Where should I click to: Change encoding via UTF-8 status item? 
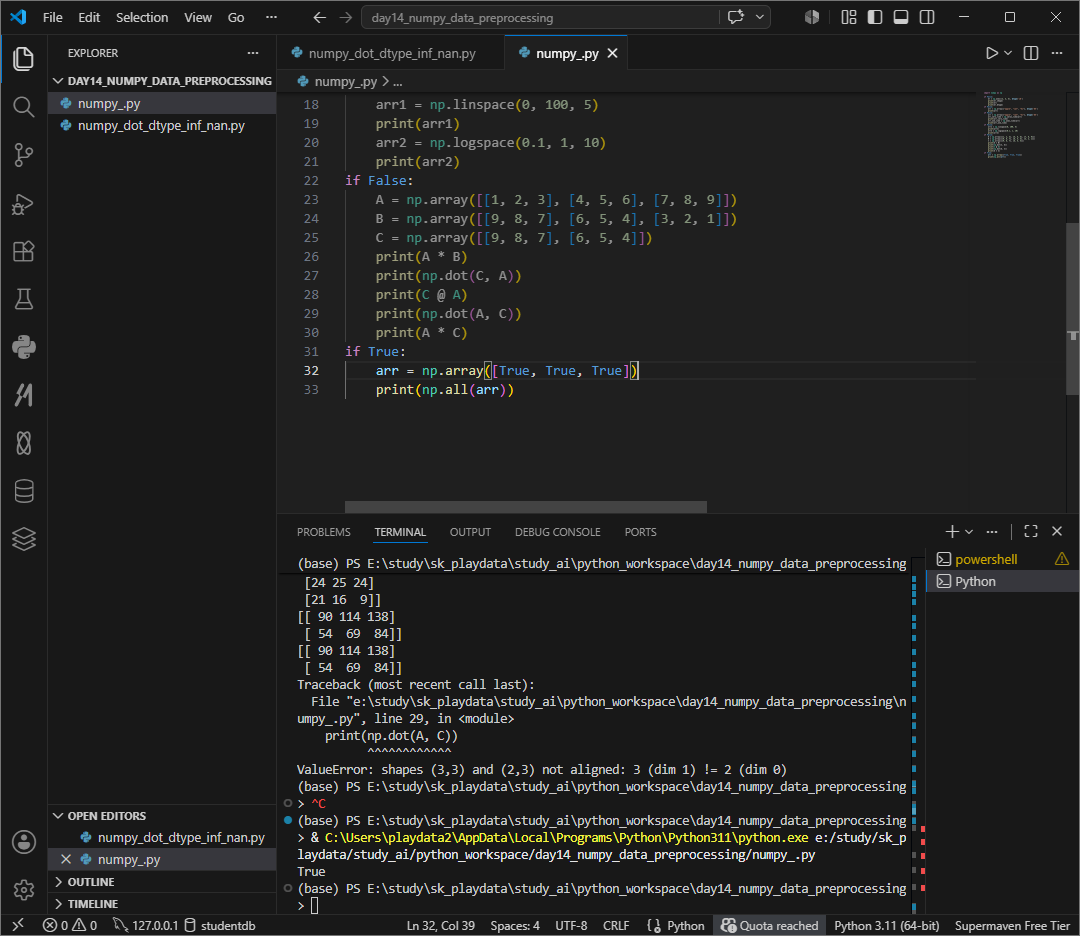click(x=571, y=925)
